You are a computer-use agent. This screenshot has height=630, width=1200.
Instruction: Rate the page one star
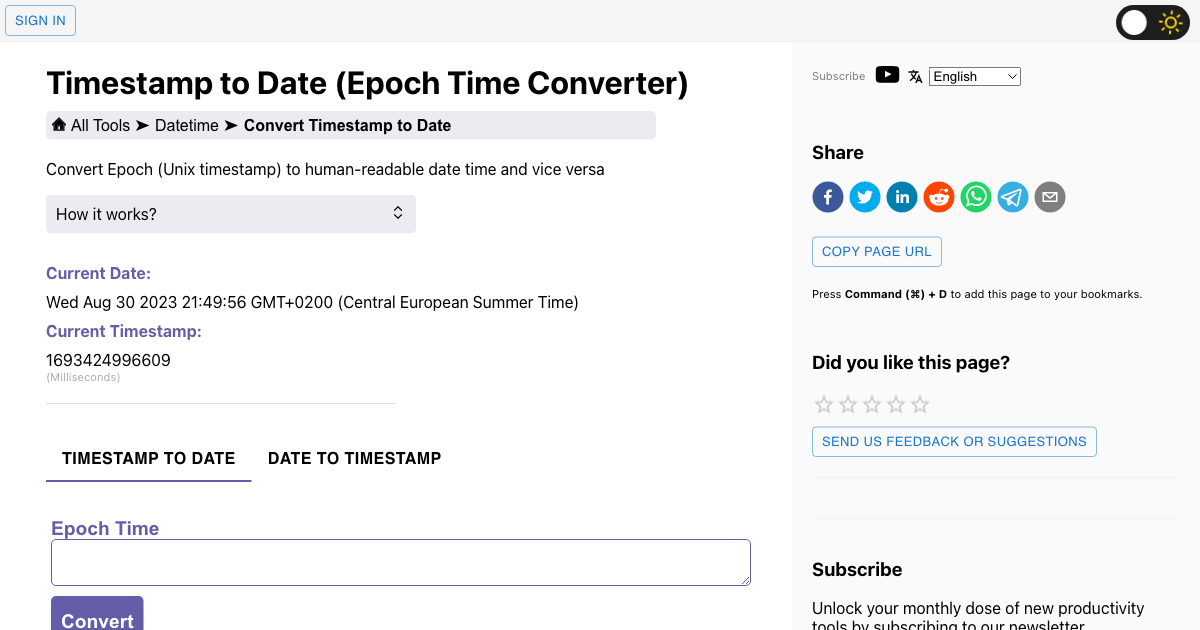824,405
